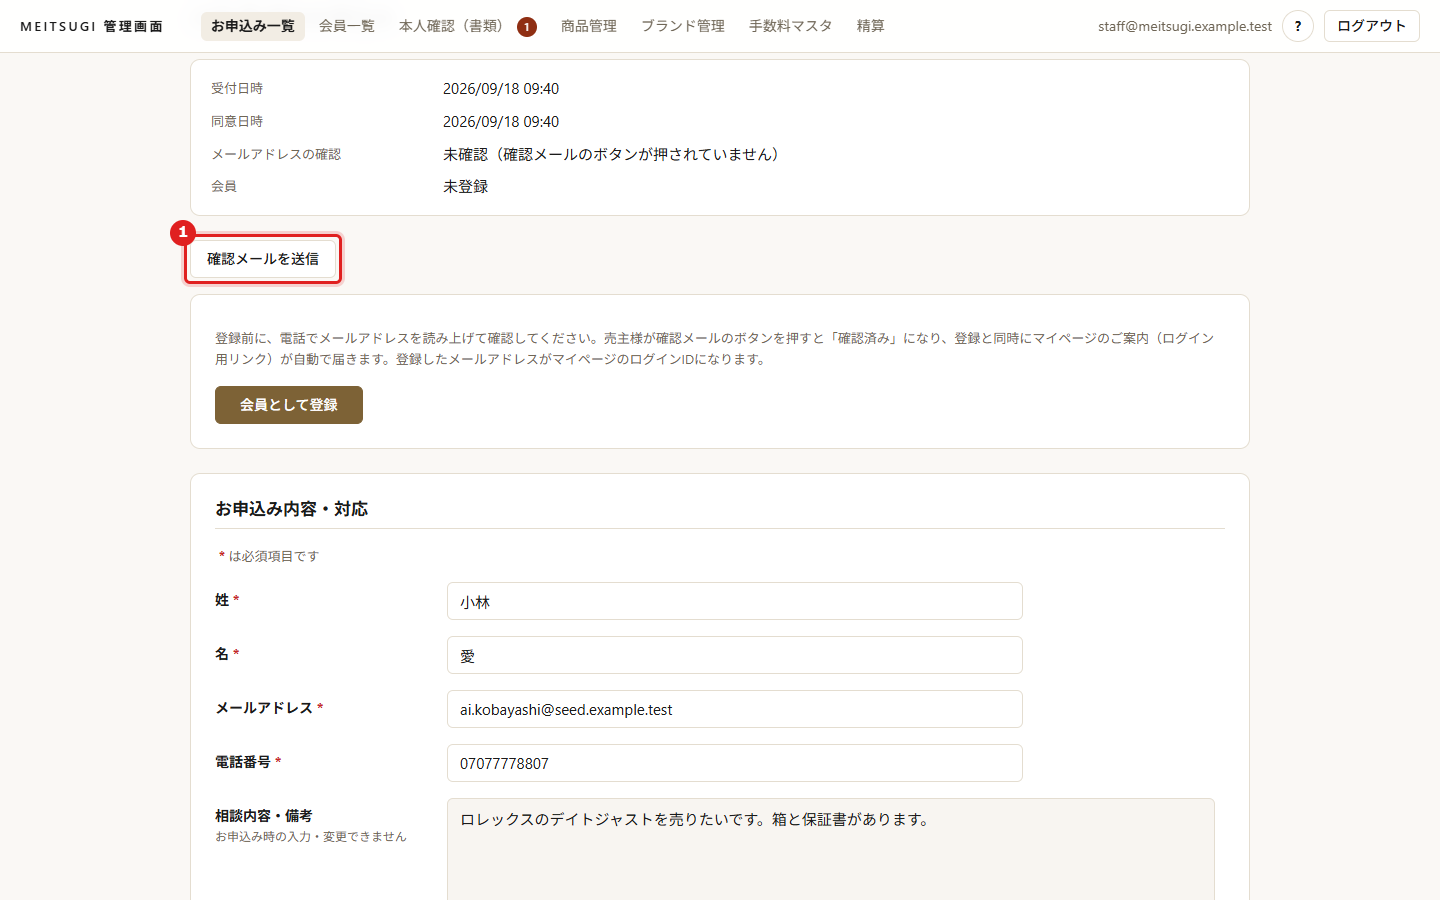1440x900 pixels.
Task: Click the 同意日時 label
Action: click(237, 121)
